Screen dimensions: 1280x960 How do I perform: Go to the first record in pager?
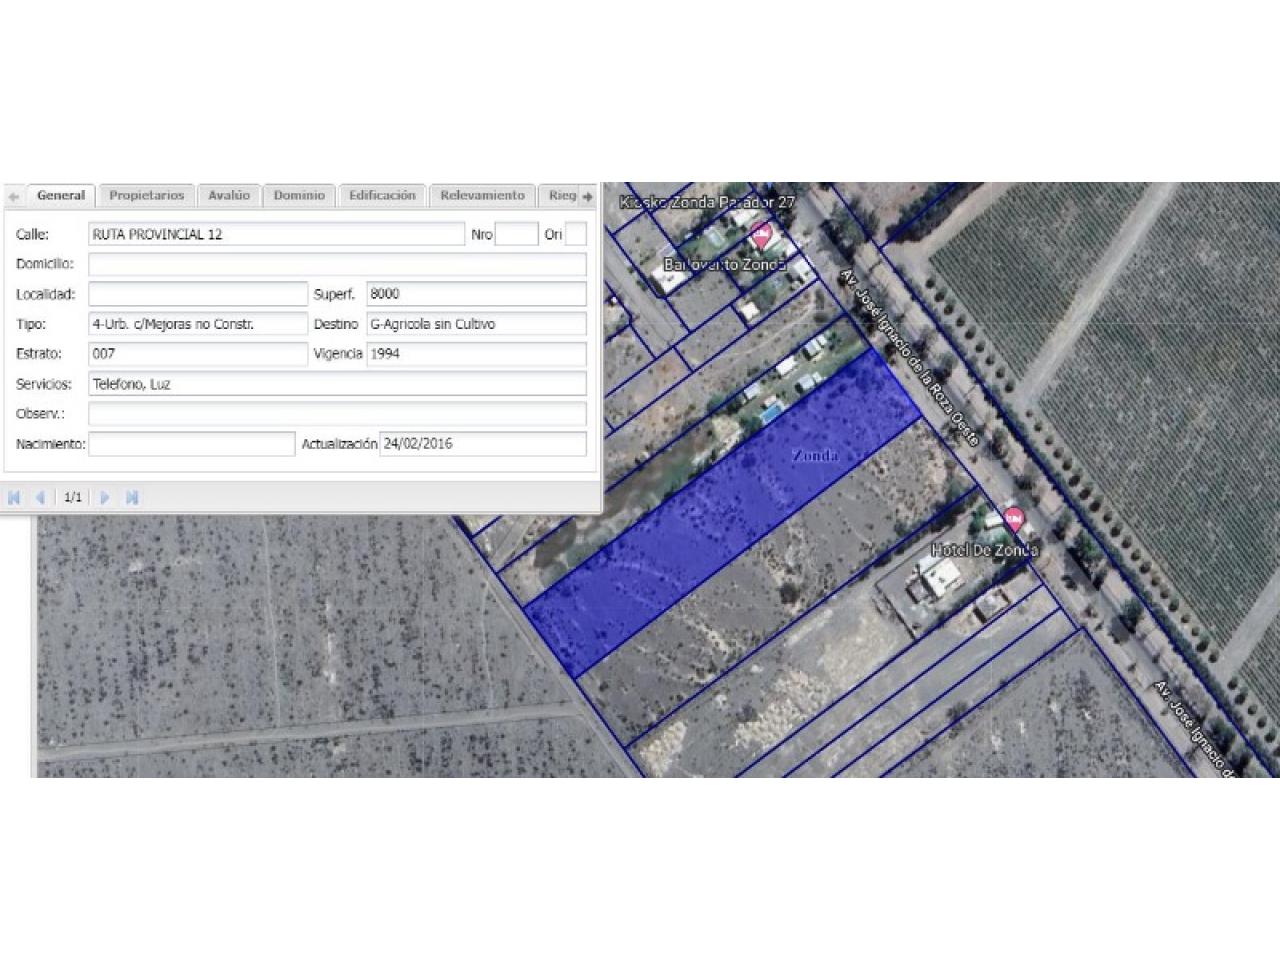[x=14, y=497]
